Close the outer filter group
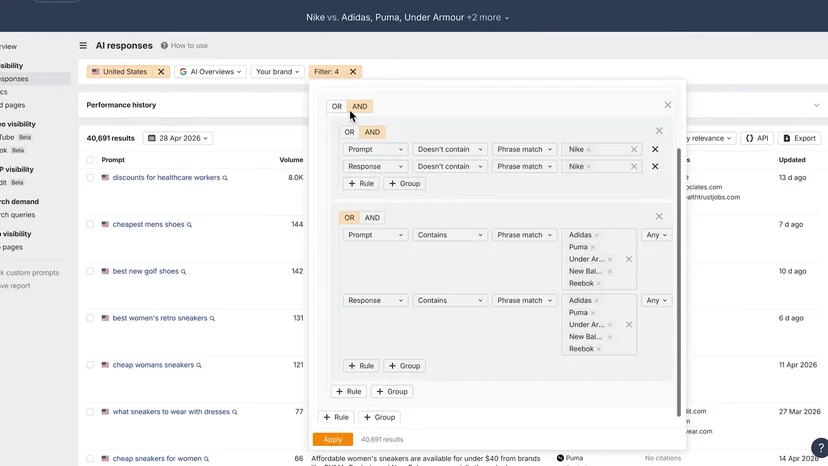The width and height of the screenshot is (828, 466). click(x=667, y=105)
